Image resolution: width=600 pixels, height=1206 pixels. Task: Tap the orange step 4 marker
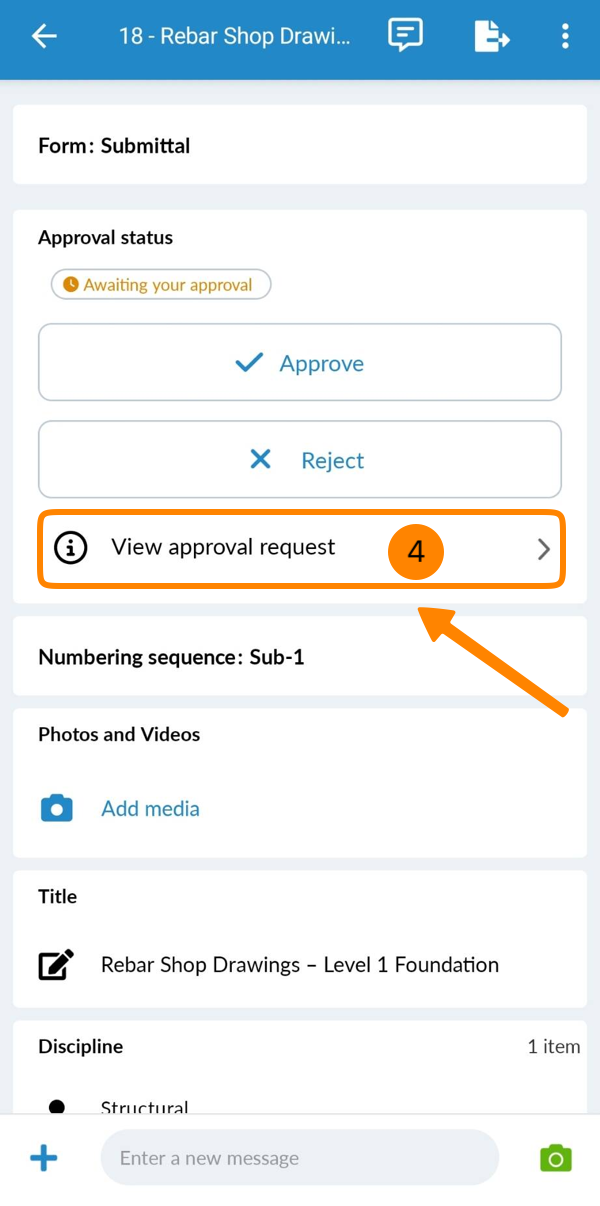pos(416,551)
